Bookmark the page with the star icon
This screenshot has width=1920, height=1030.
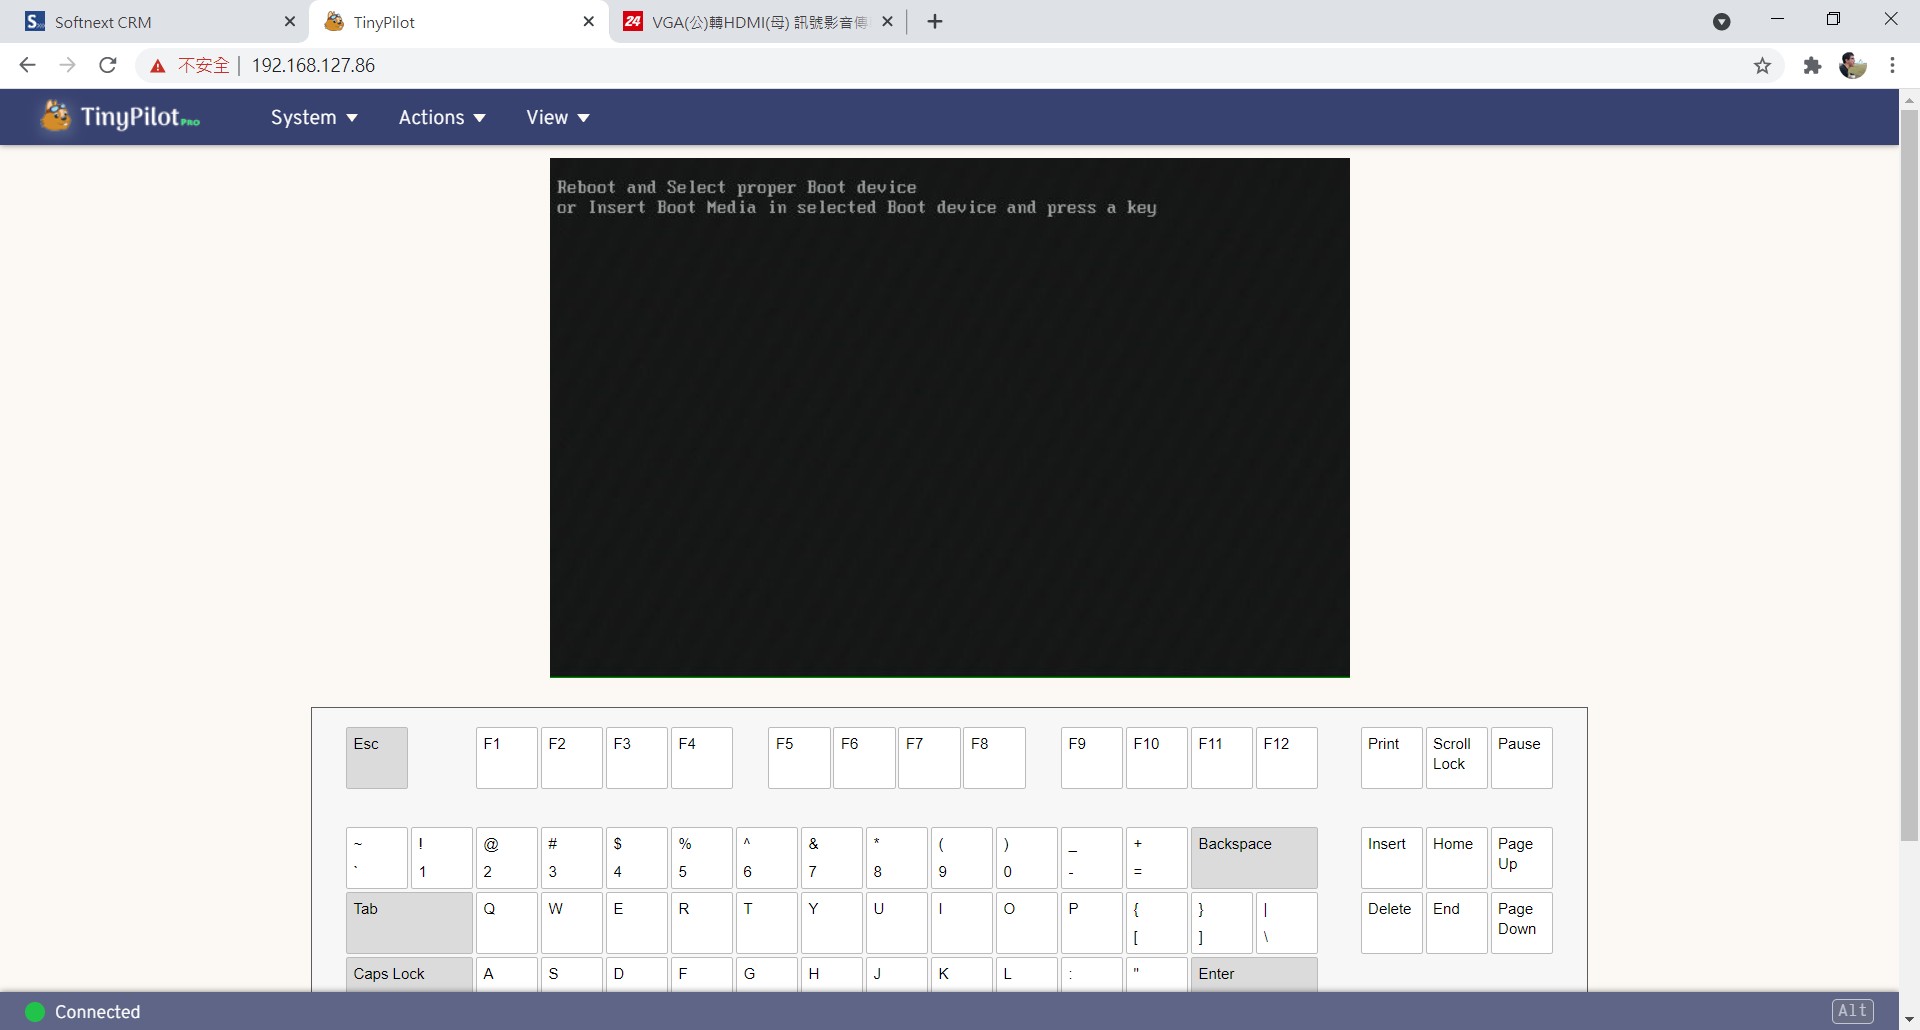1763,65
